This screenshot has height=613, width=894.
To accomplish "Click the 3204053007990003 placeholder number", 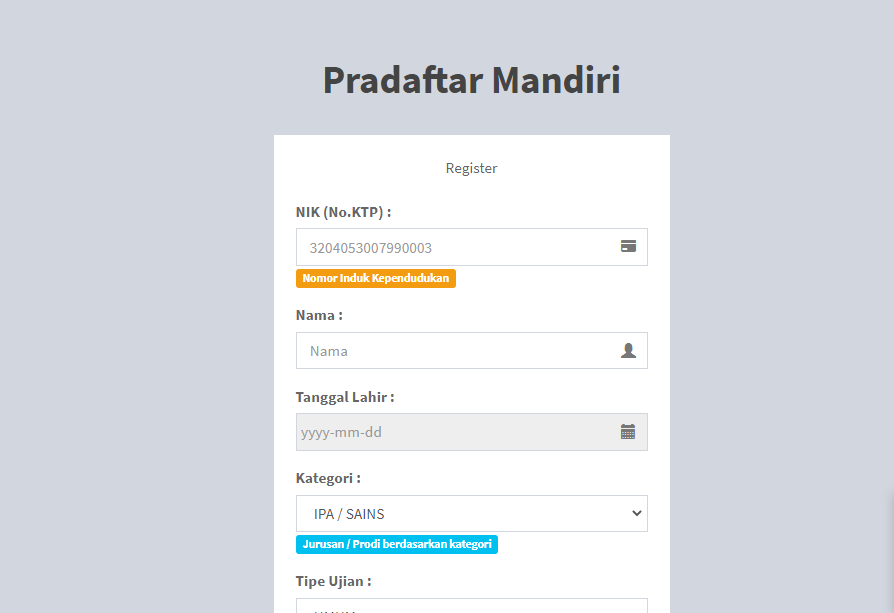I will 370,248.
